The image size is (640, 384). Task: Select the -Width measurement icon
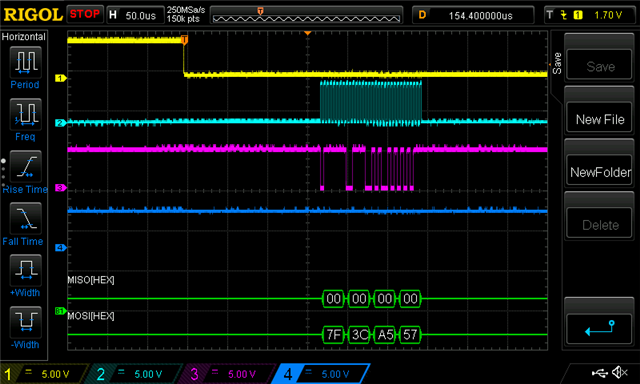click(25, 322)
